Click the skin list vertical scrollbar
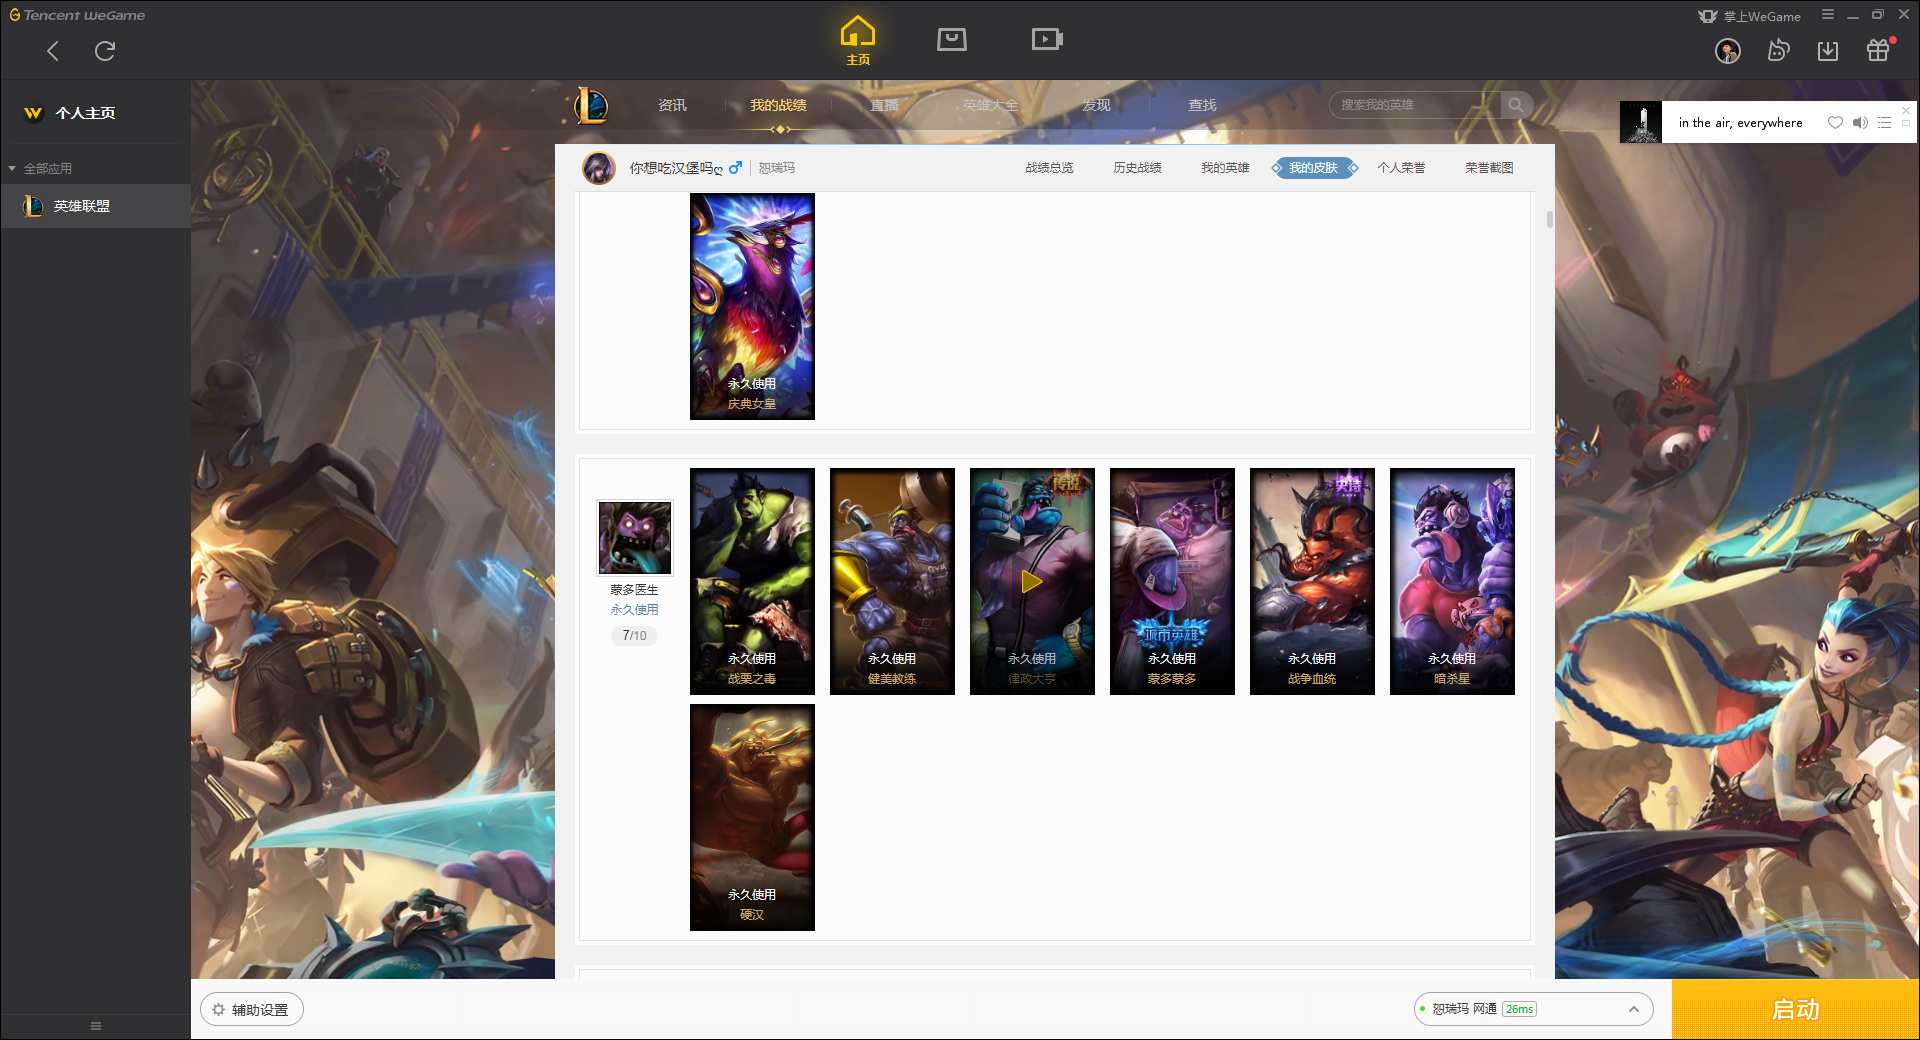1920x1040 pixels. [x=1549, y=219]
